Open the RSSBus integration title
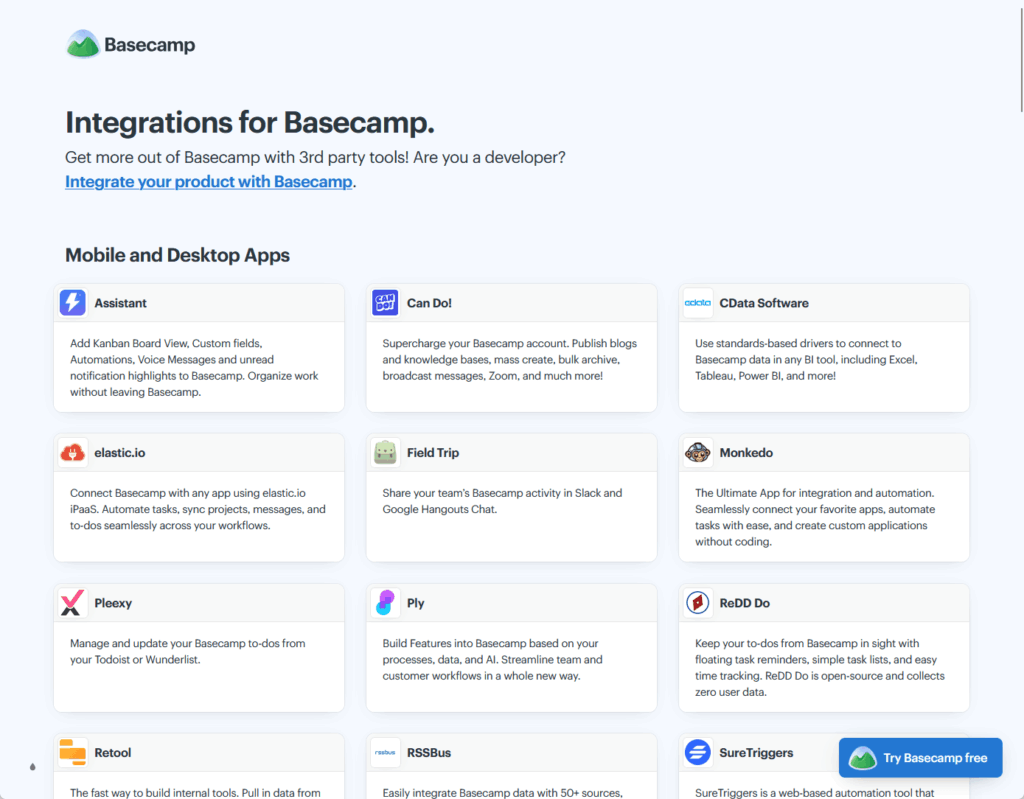 click(428, 753)
